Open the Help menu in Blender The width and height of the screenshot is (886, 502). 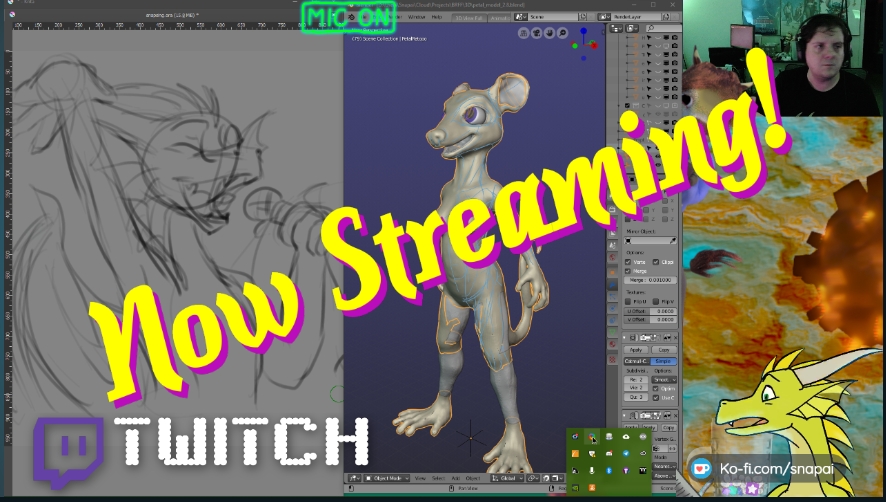437,17
